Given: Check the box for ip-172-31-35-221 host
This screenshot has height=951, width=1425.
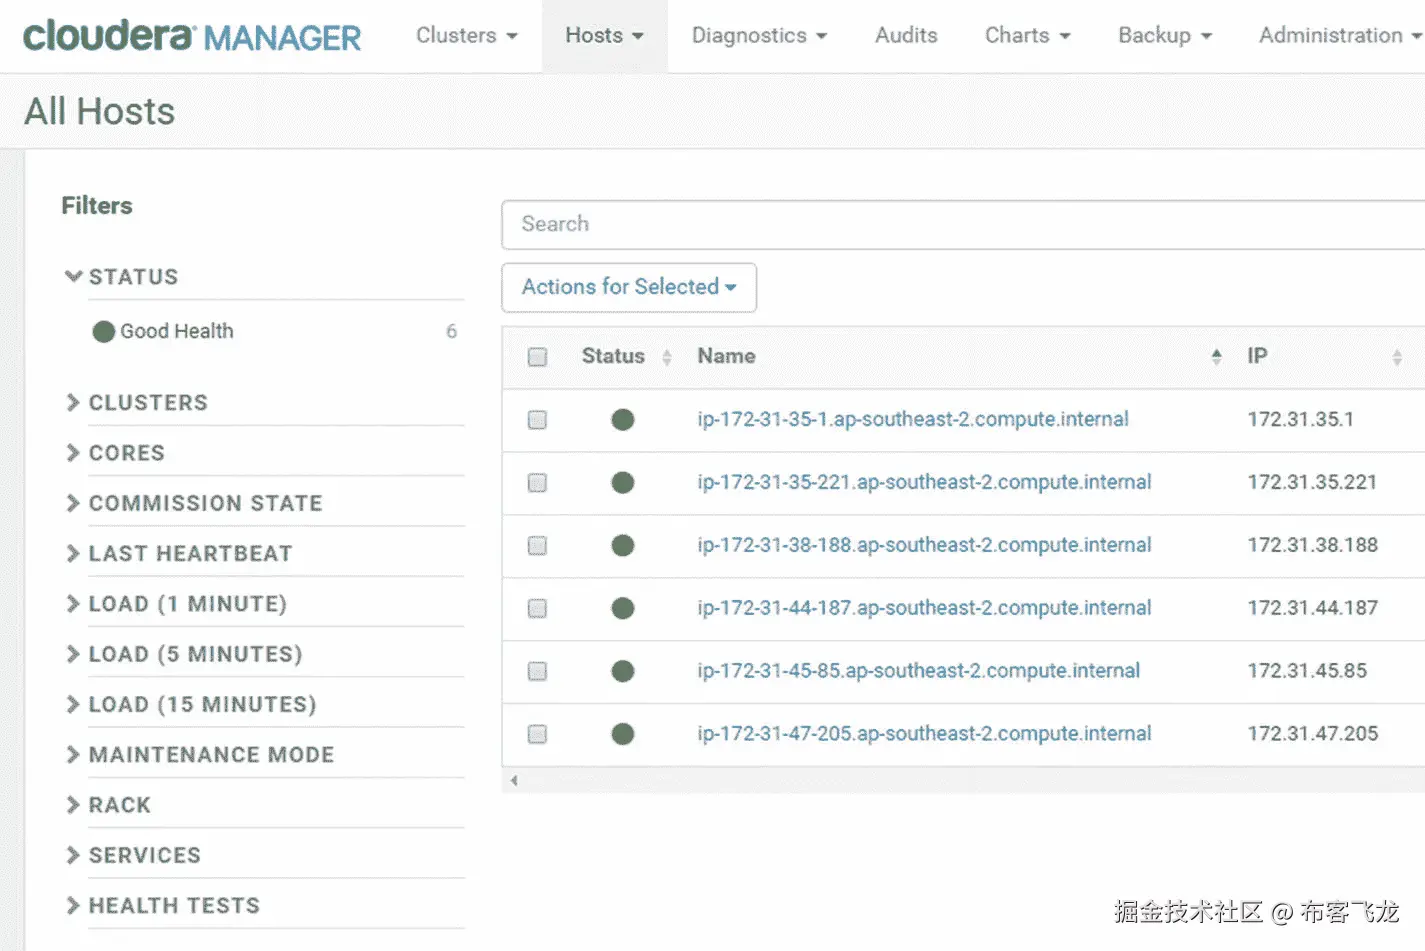Looking at the screenshot, I should (x=537, y=483).
